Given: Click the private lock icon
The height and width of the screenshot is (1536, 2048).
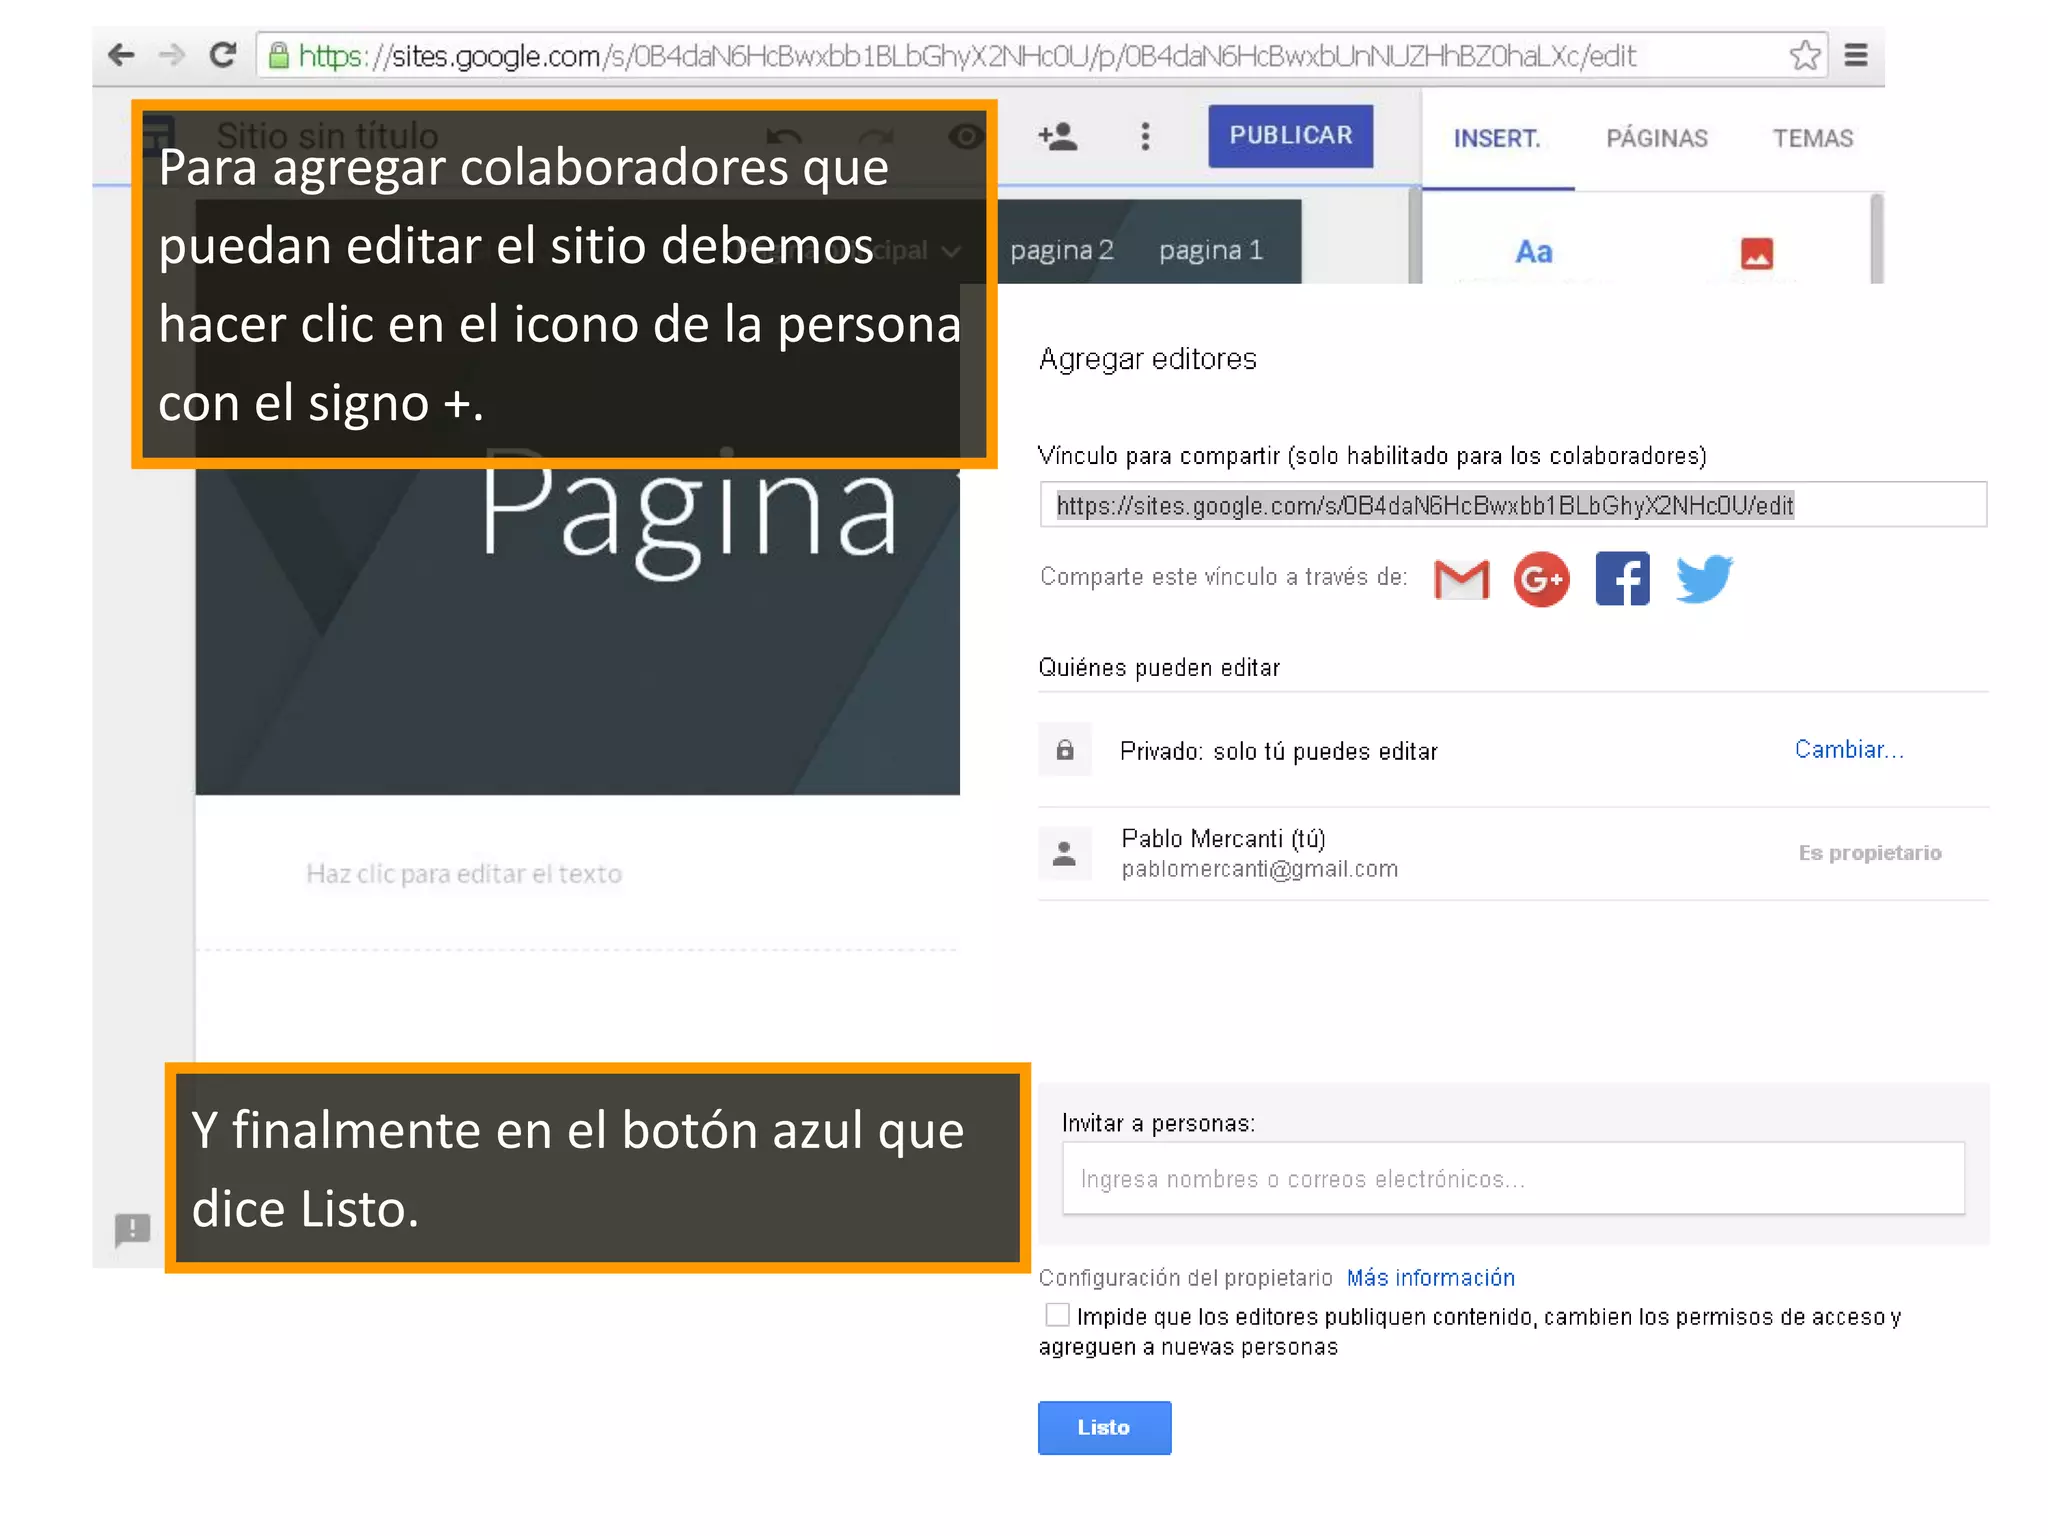Looking at the screenshot, I should [x=1065, y=750].
